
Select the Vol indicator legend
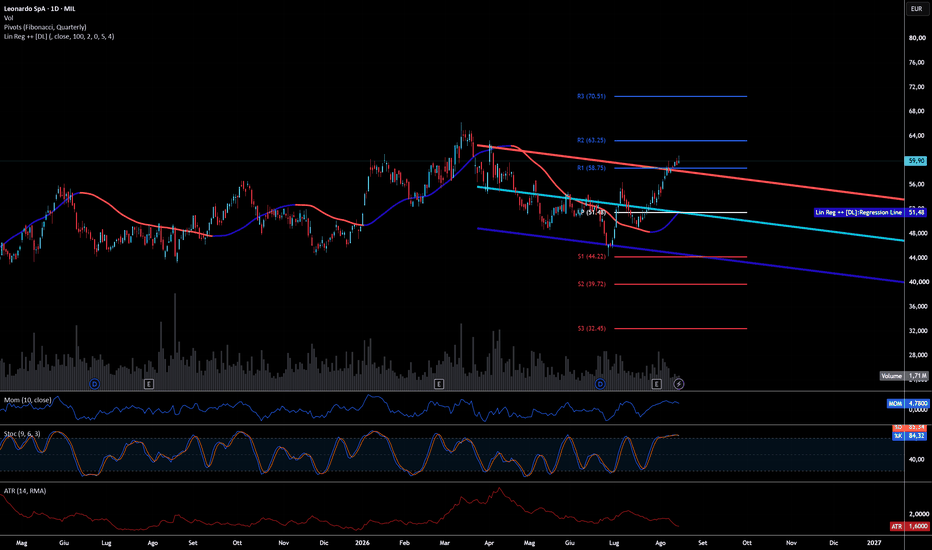[x=8, y=18]
